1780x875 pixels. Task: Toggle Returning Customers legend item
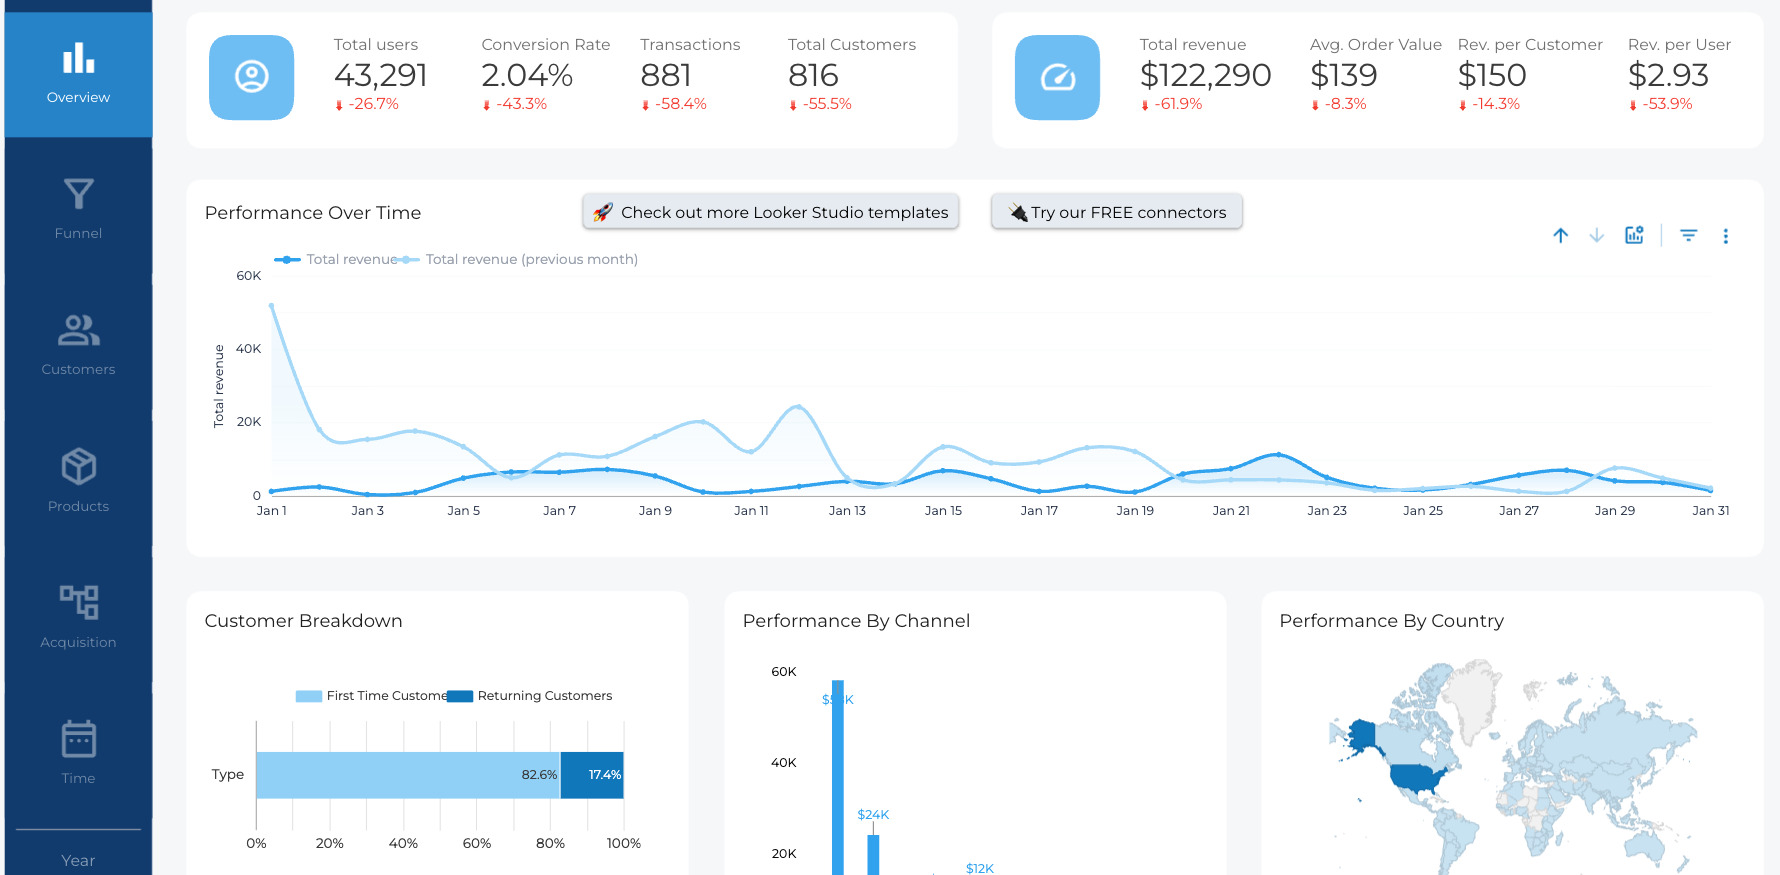(x=530, y=696)
